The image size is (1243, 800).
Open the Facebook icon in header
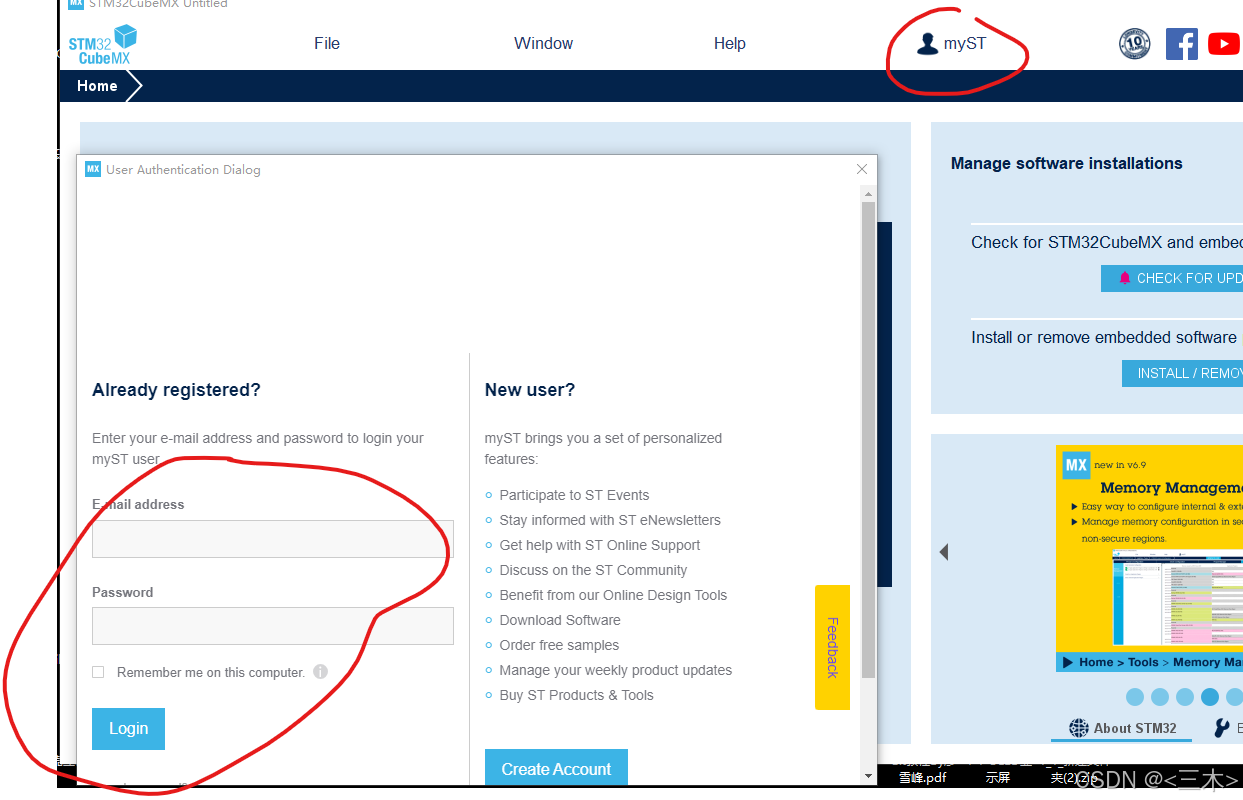[1182, 43]
